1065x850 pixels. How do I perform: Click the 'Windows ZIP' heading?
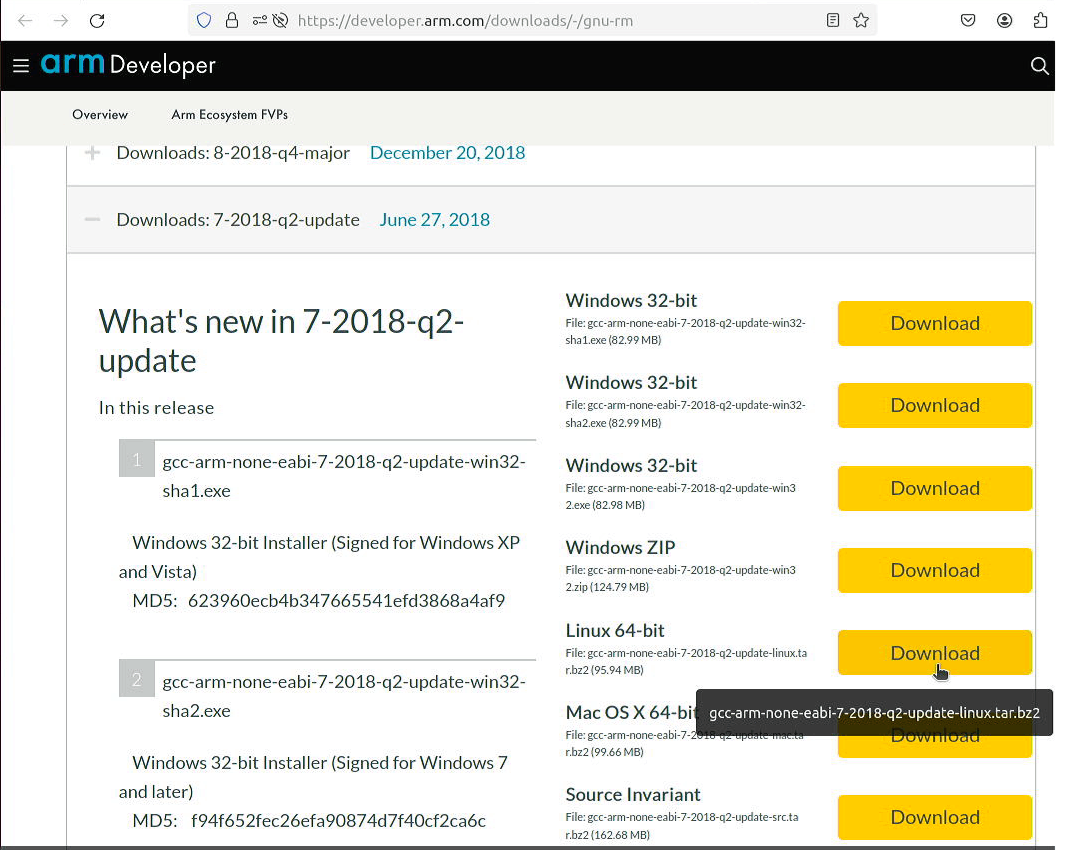620,548
